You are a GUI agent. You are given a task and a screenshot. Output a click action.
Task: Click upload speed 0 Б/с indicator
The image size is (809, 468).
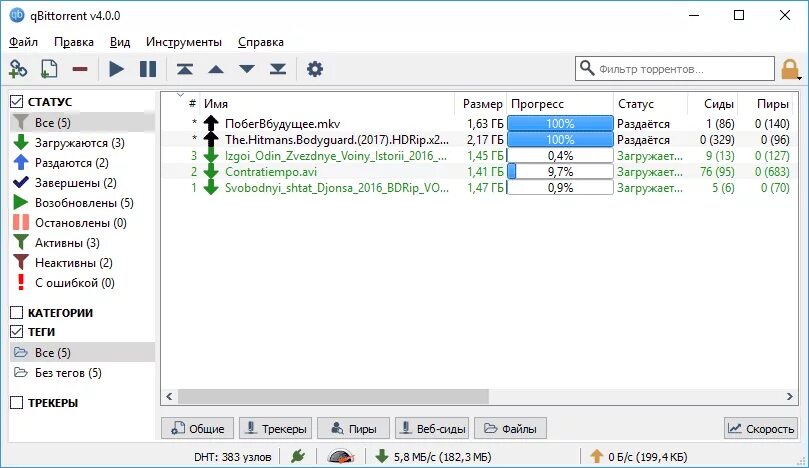pos(639,457)
